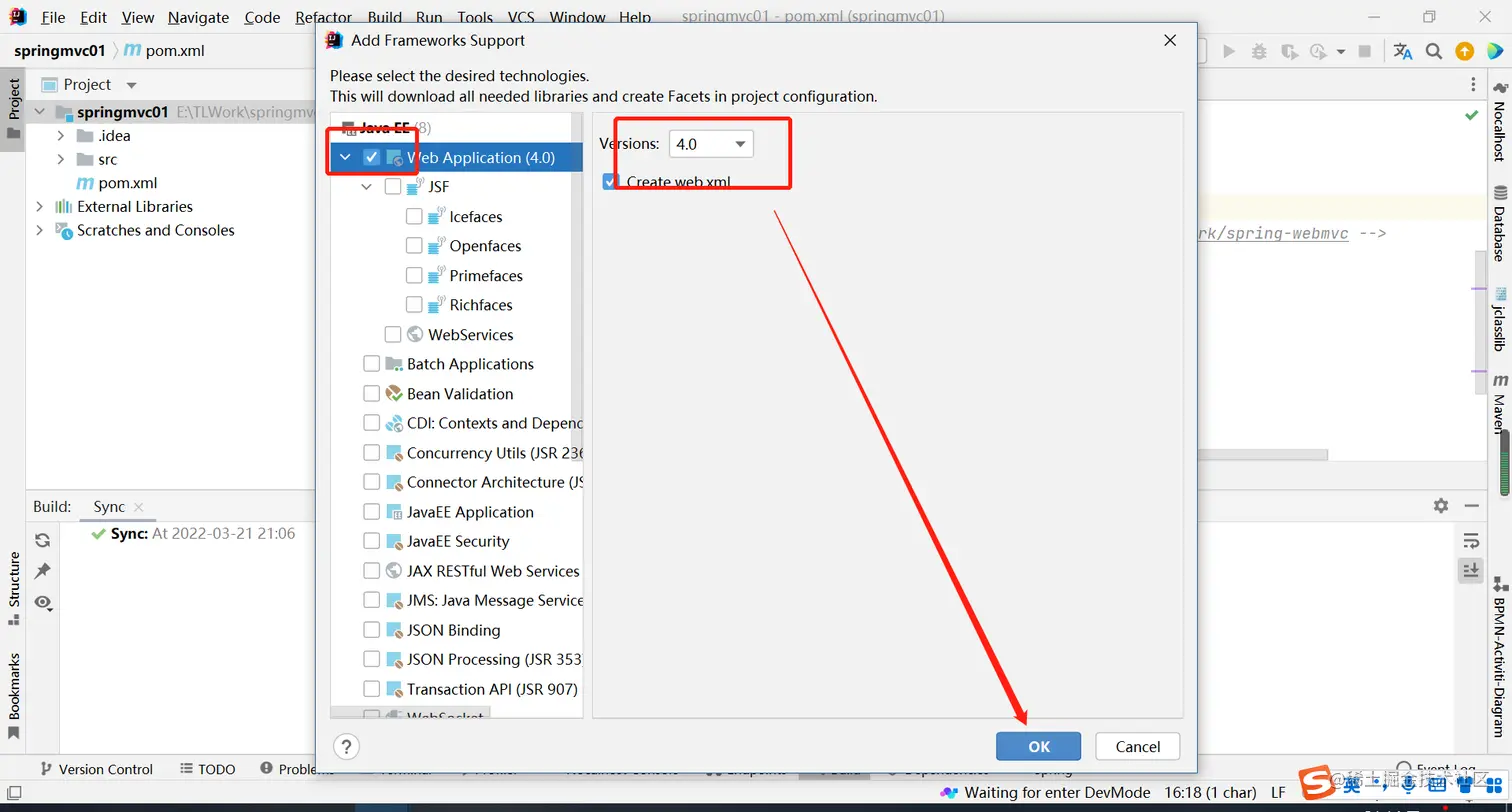Expand the src folder
The height and width of the screenshot is (812, 1512).
coord(60,159)
